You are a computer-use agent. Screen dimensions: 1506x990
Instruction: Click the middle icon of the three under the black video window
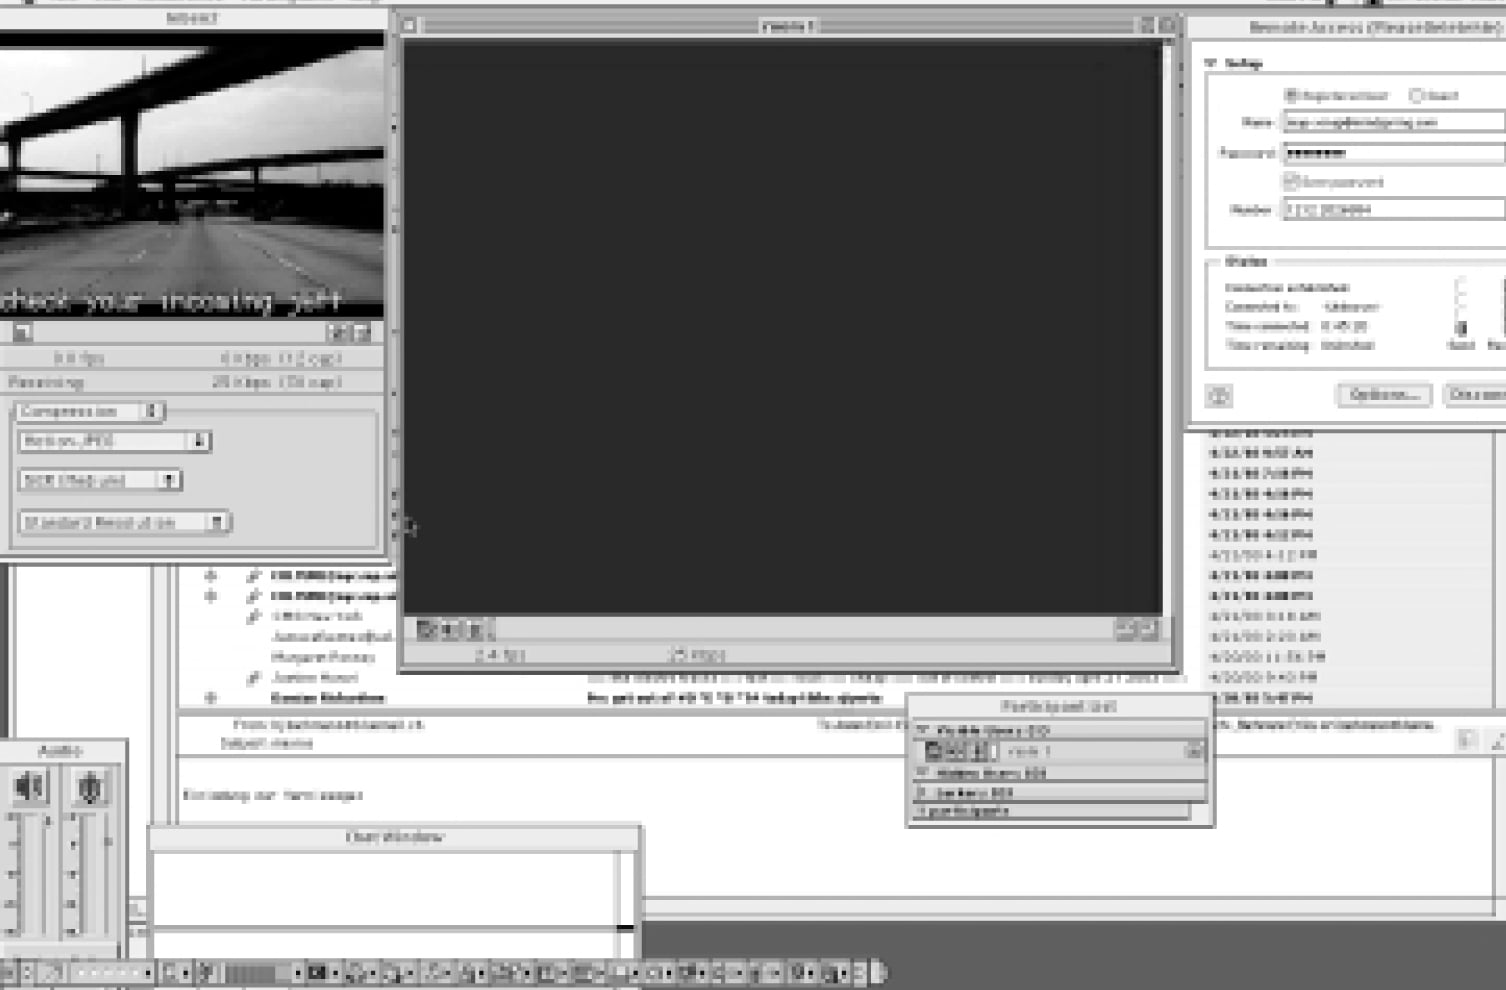[450, 629]
